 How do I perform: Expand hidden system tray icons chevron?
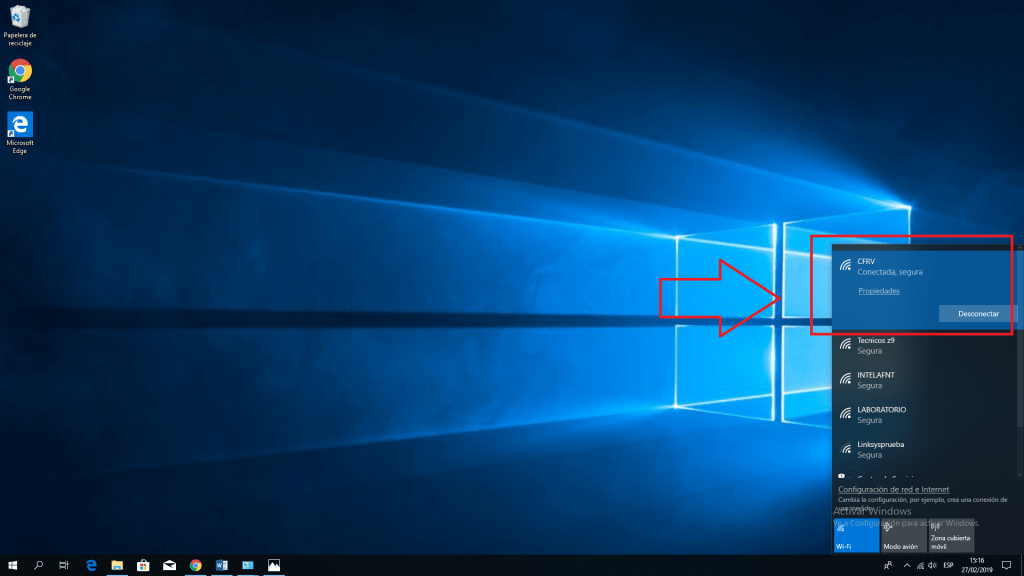click(906, 565)
